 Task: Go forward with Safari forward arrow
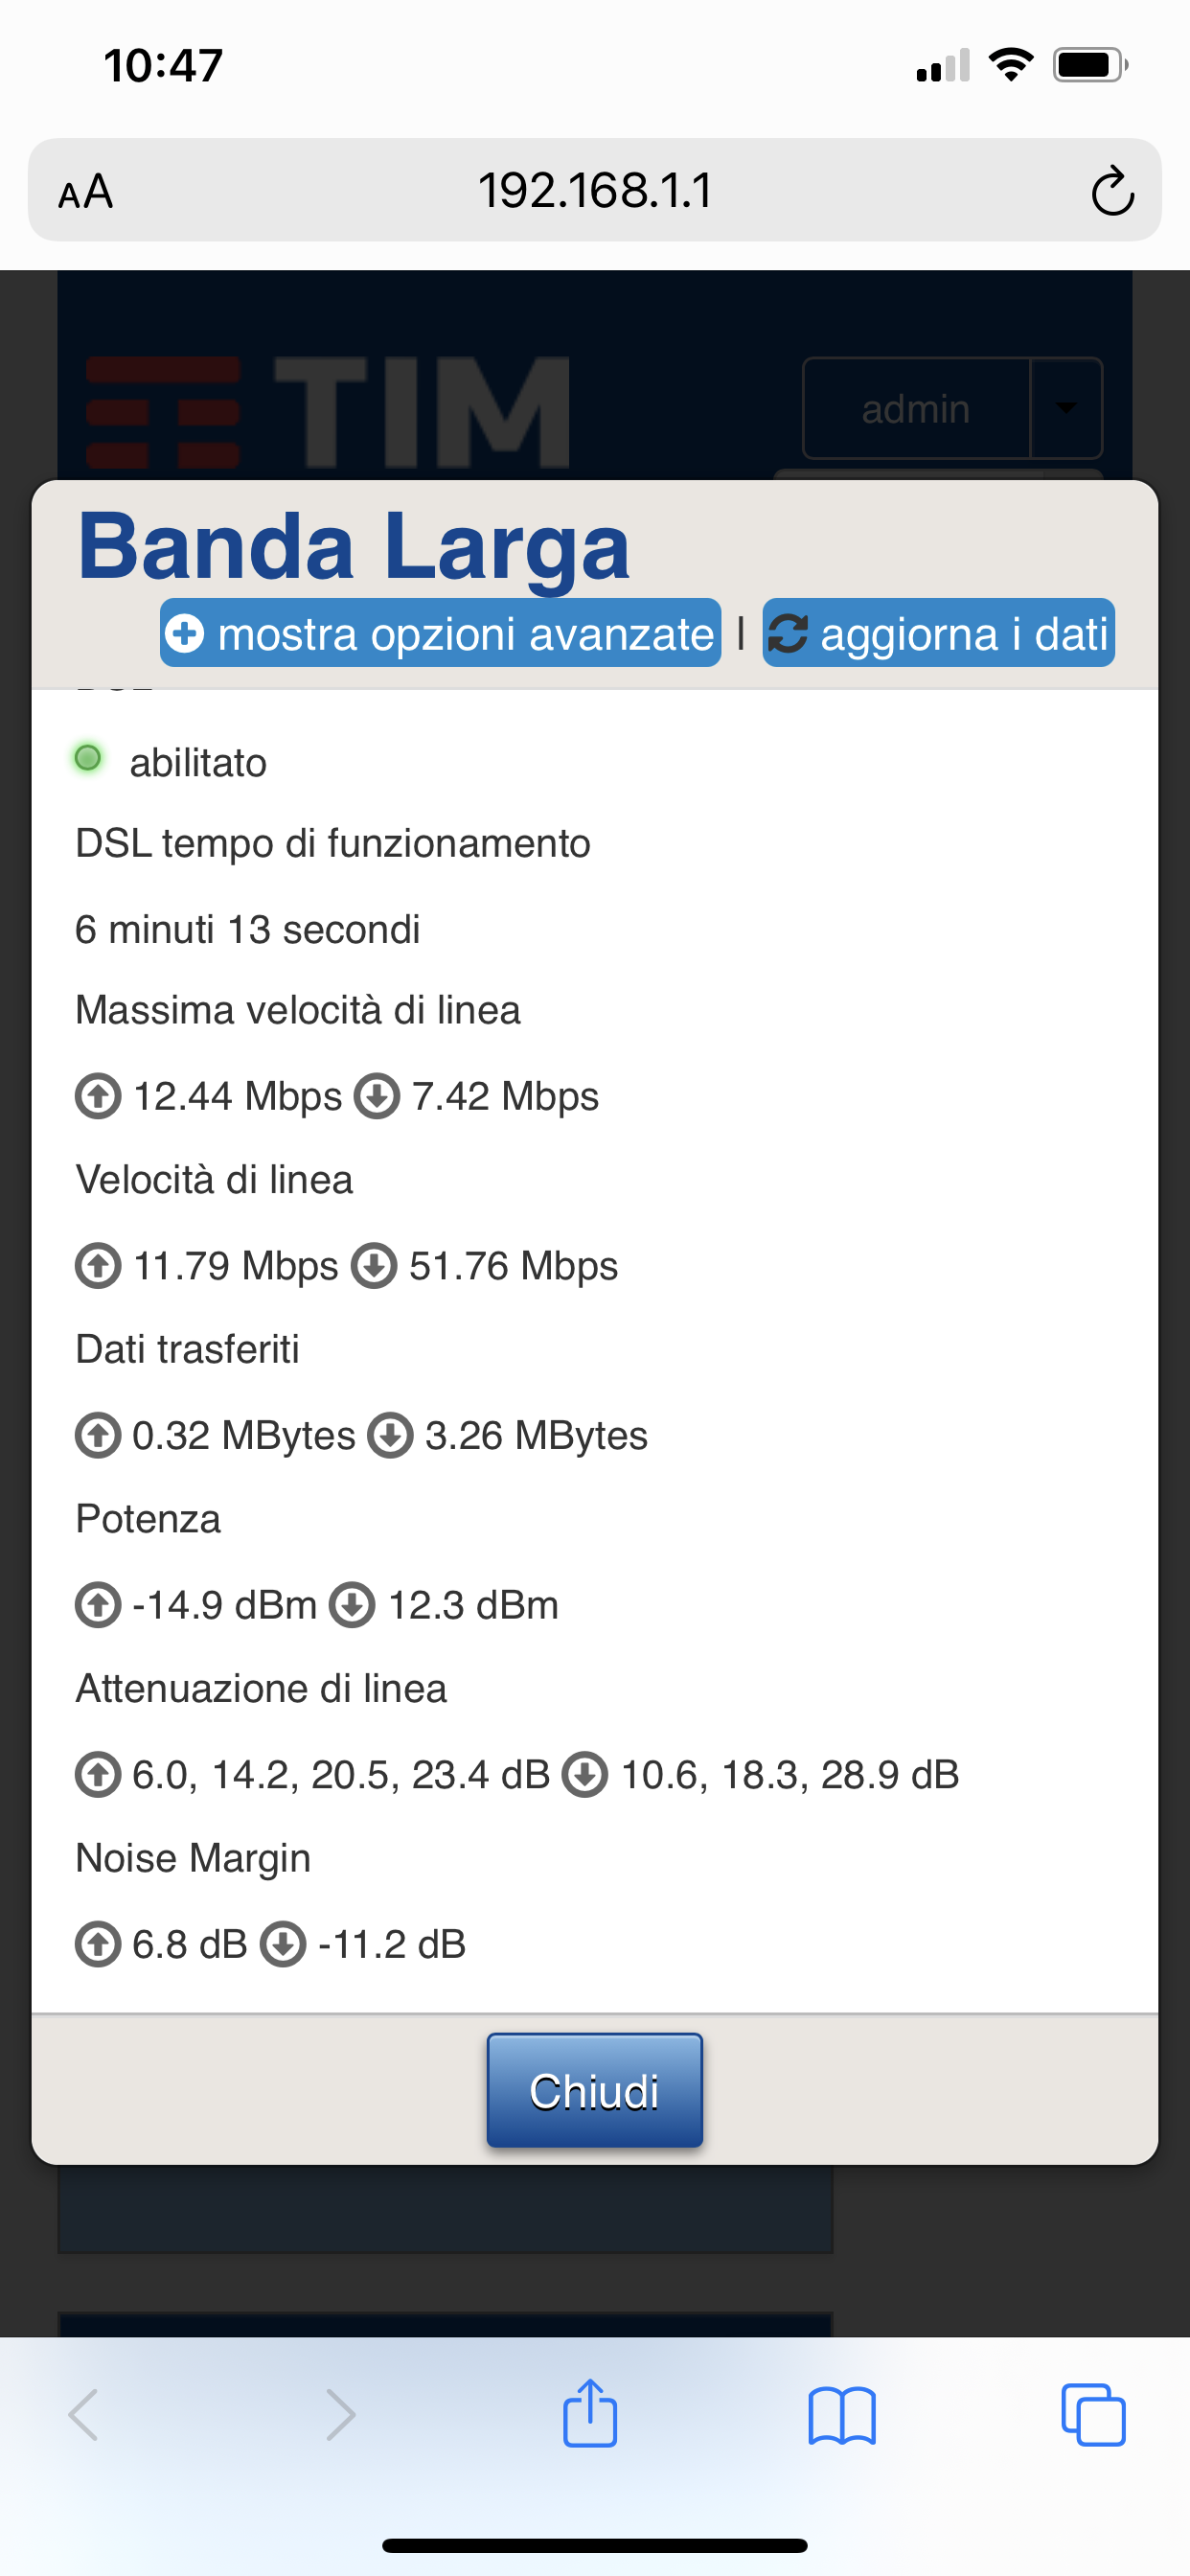pos(340,2415)
